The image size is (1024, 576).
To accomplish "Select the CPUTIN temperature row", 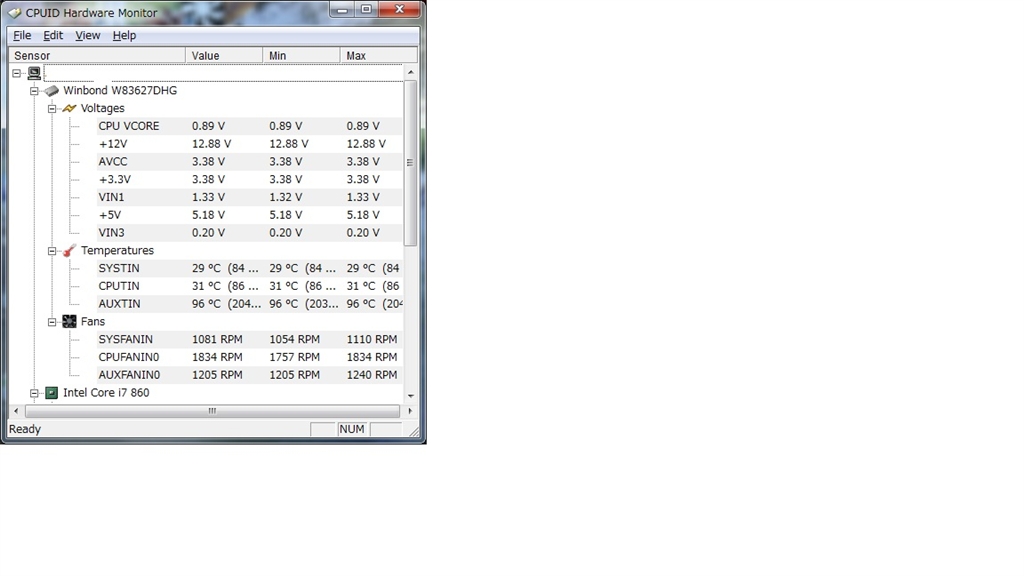I will tap(249, 286).
